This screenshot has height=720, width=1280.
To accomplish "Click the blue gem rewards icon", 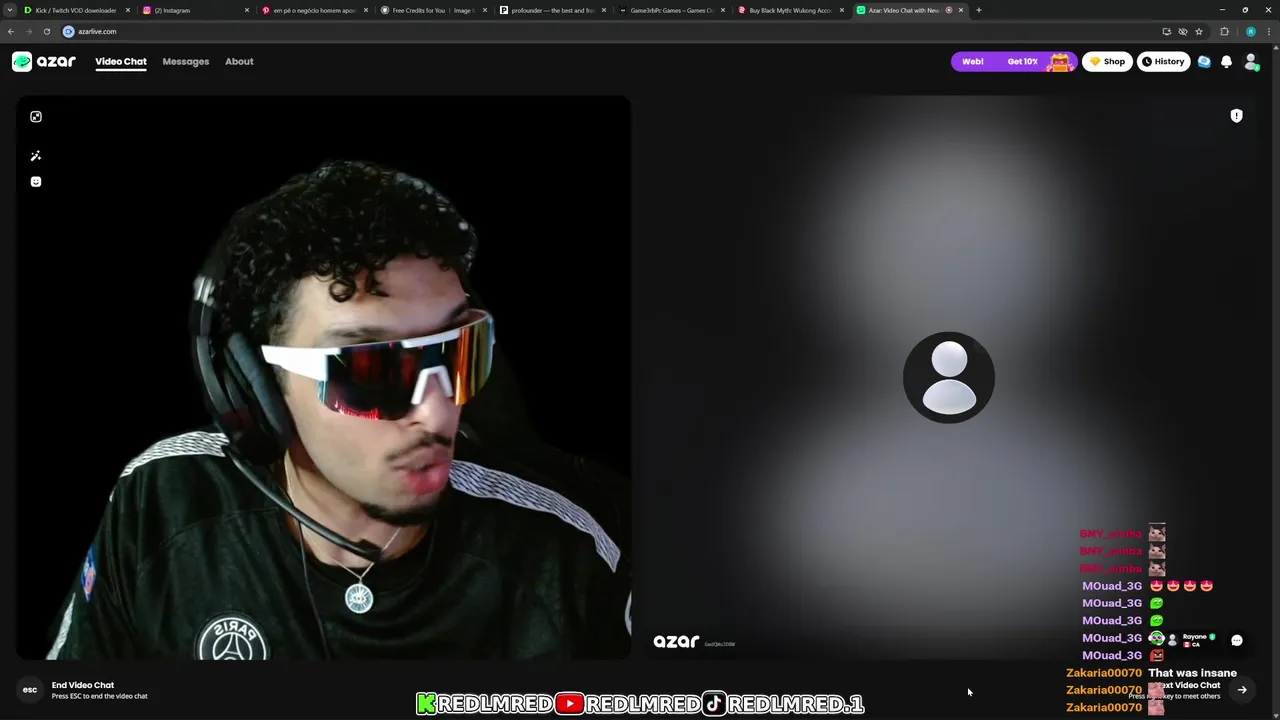I will (x=1204, y=61).
